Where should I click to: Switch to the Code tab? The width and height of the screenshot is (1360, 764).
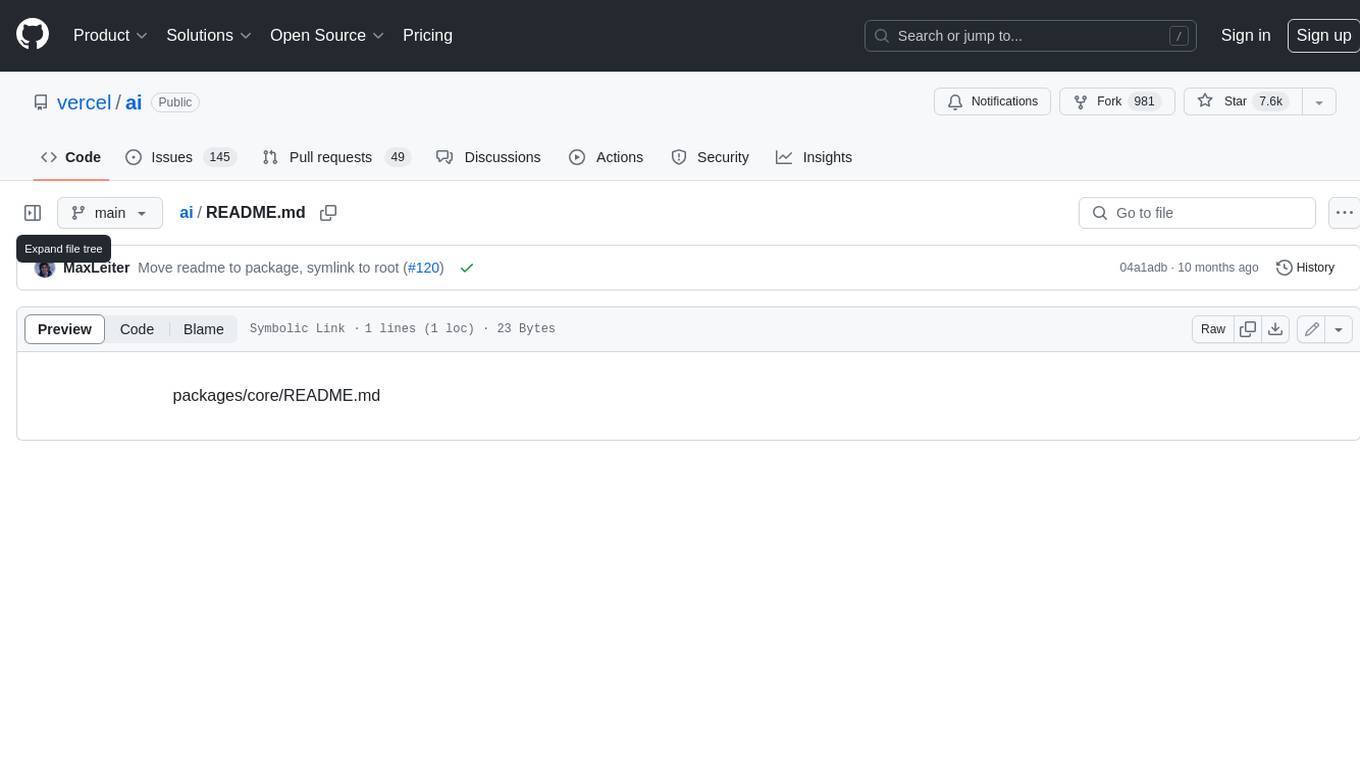coord(71,157)
